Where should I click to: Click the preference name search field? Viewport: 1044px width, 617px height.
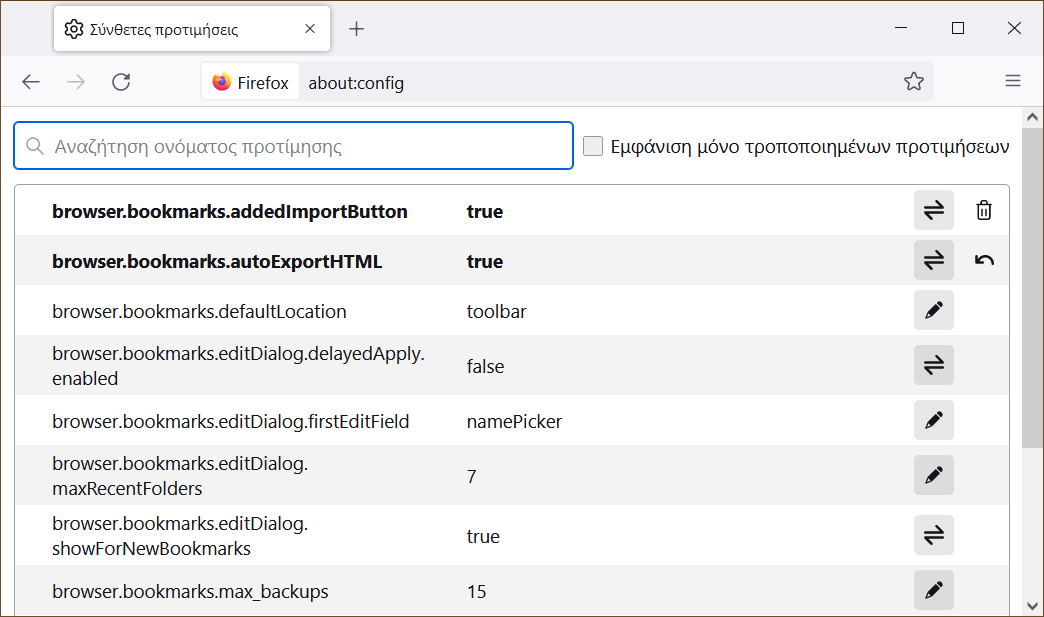pos(294,146)
